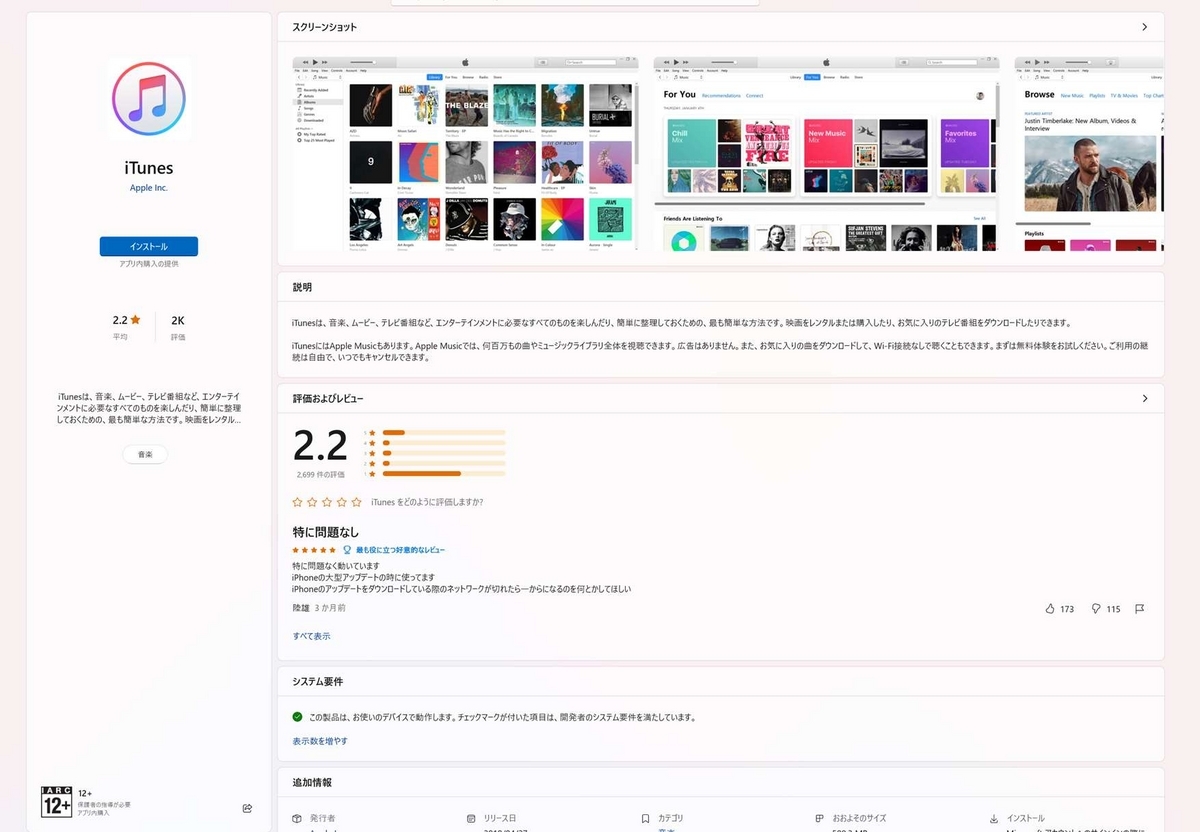This screenshot has height=832, width=1200.
Task: Mark the review as unhelpful with thumbs down
Action: pos(1096,608)
